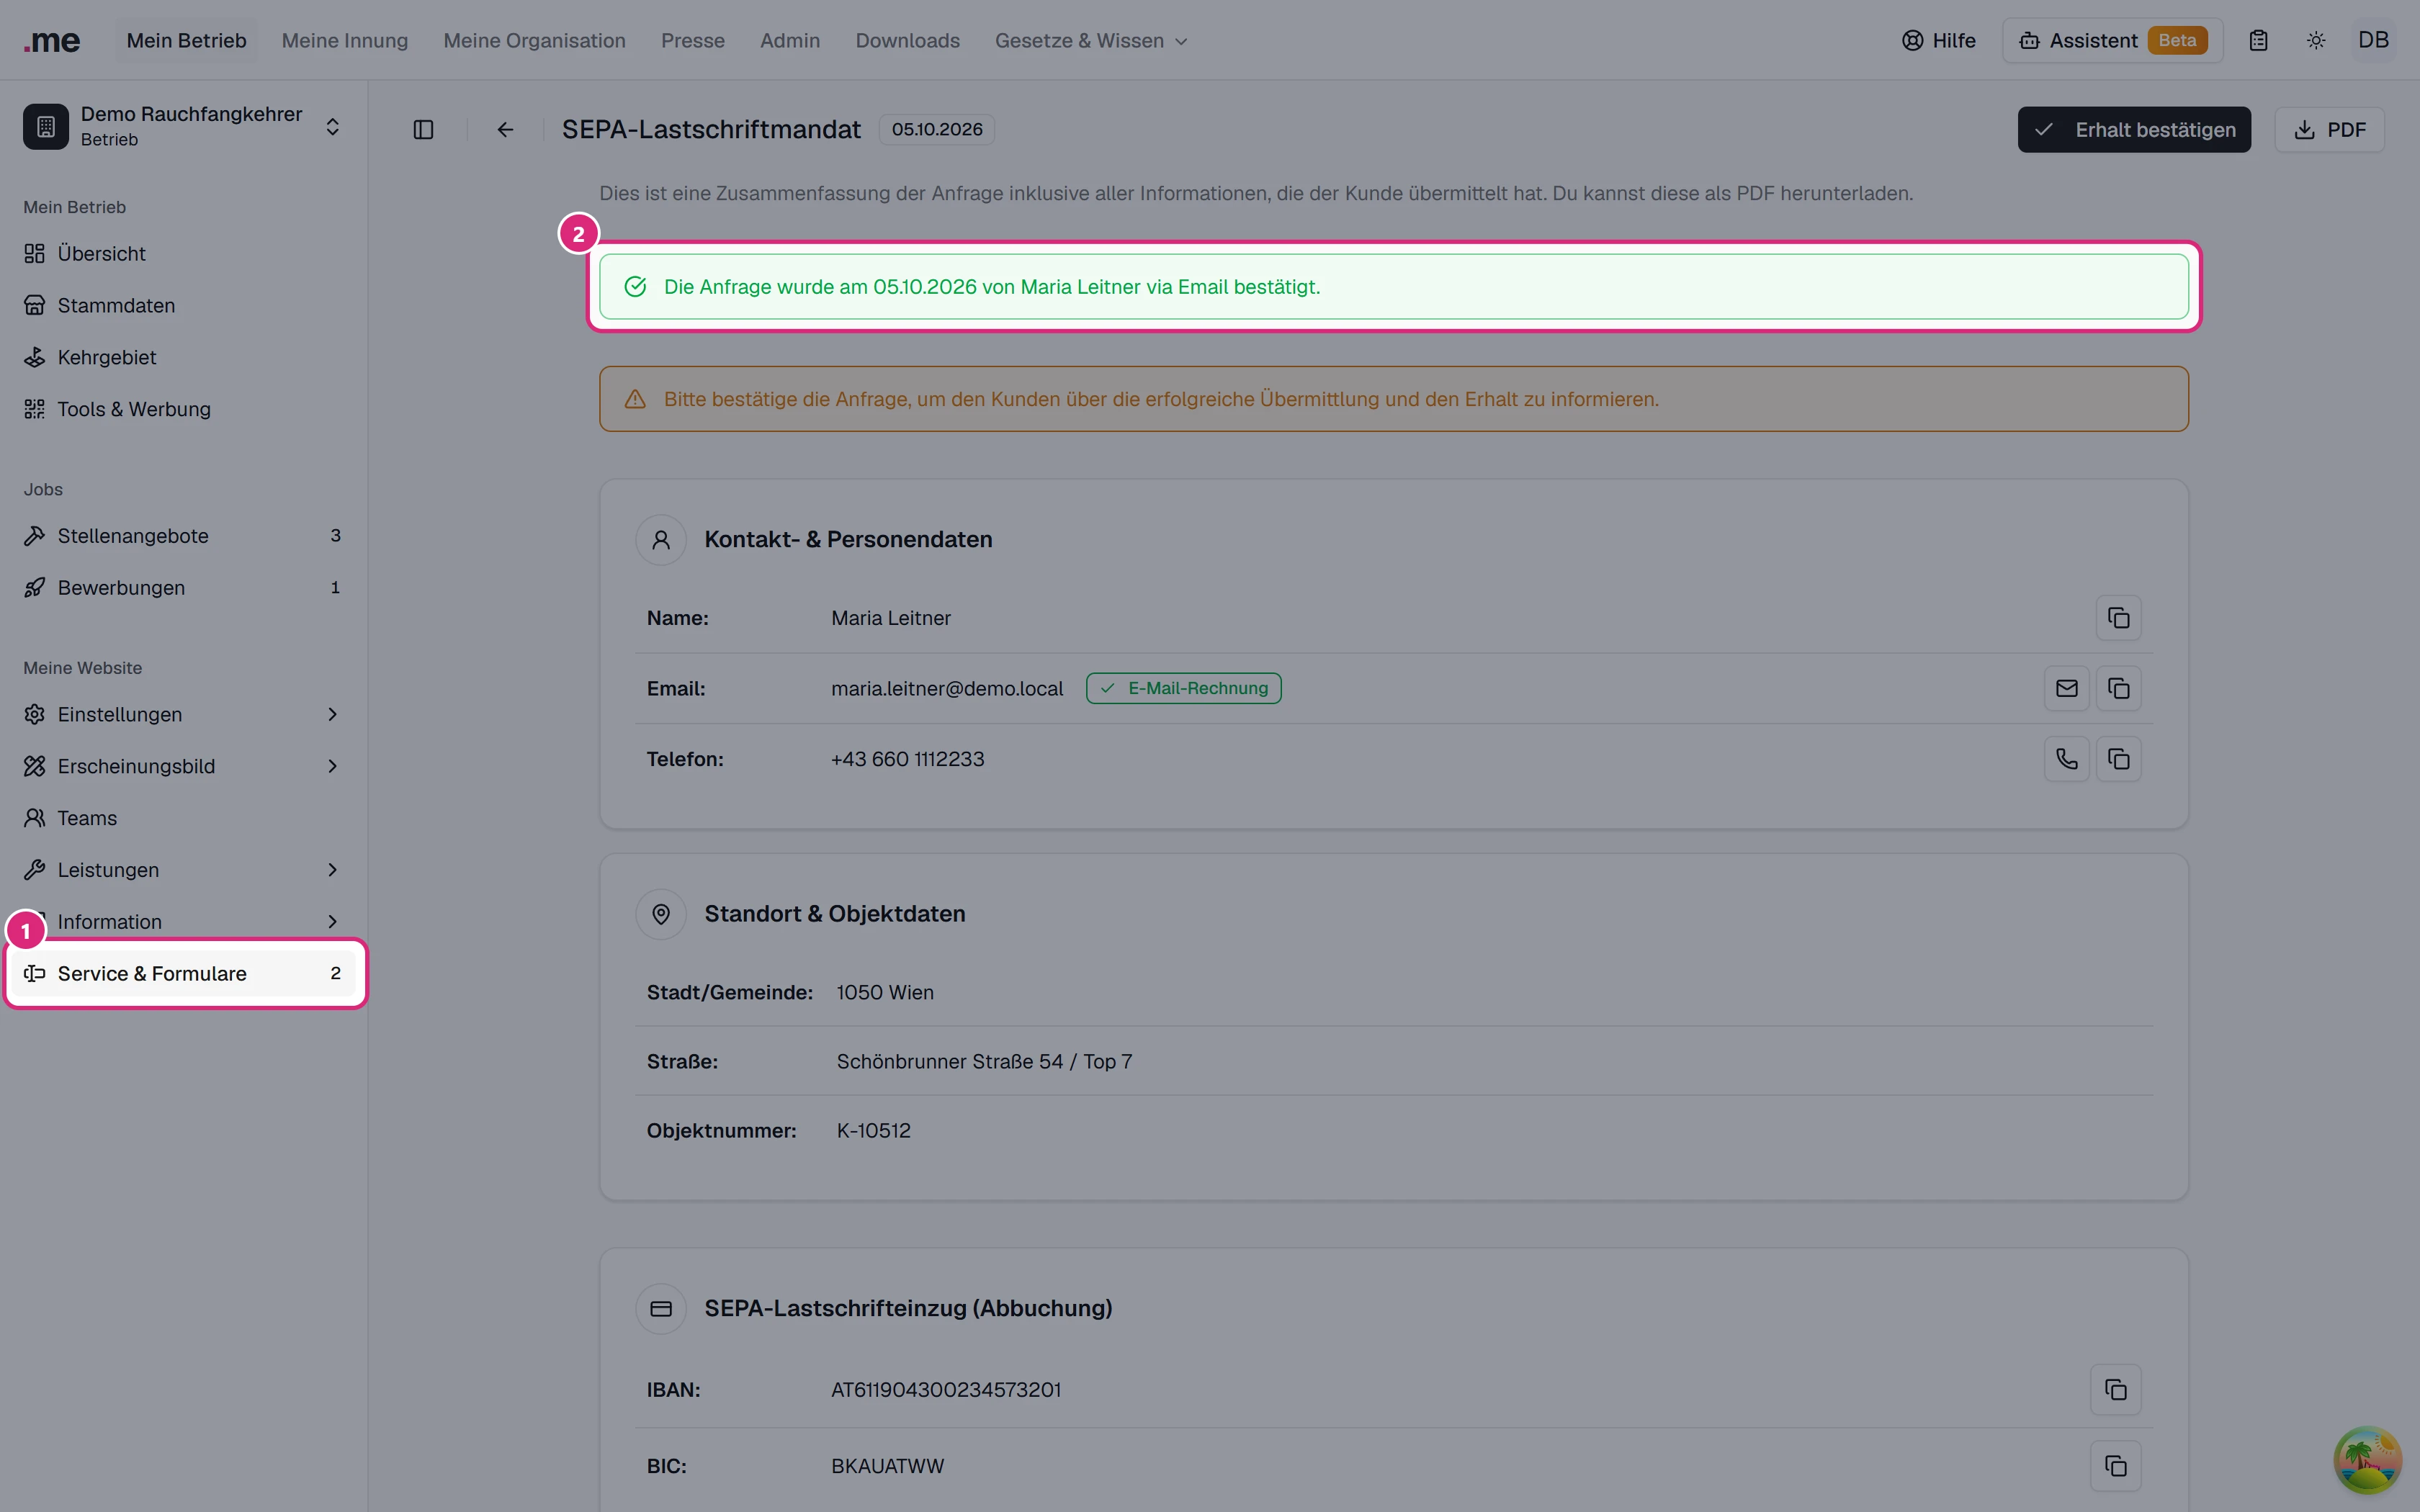Go to Übersicht in the sidebar
Image resolution: width=2420 pixels, height=1512 pixels.
pyautogui.click(x=184, y=254)
